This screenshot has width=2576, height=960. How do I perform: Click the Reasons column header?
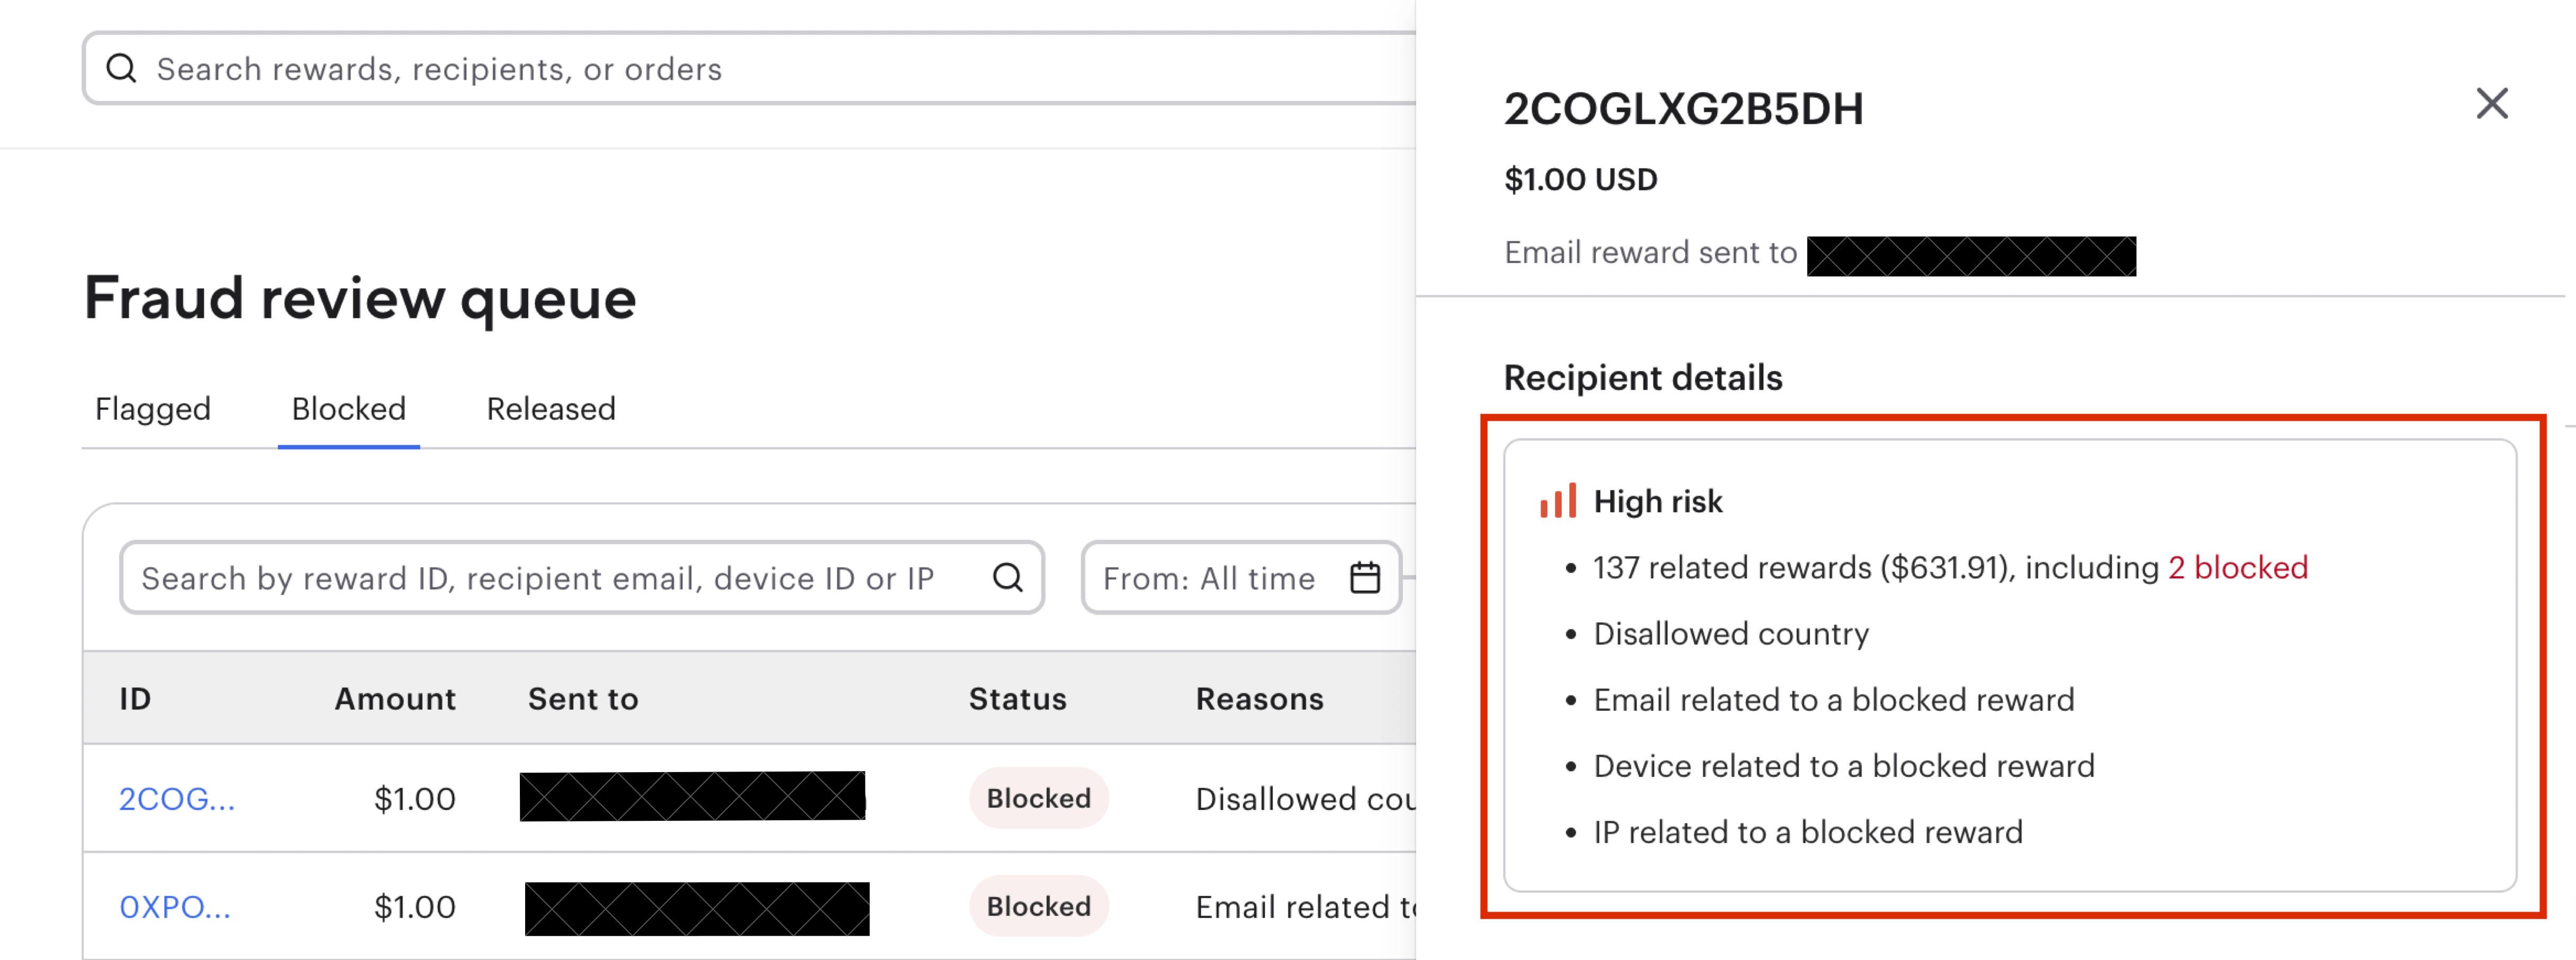1259,698
